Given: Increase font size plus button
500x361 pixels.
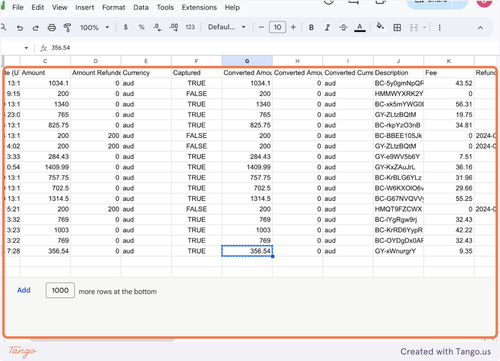Looking at the screenshot, I should coord(293,27).
